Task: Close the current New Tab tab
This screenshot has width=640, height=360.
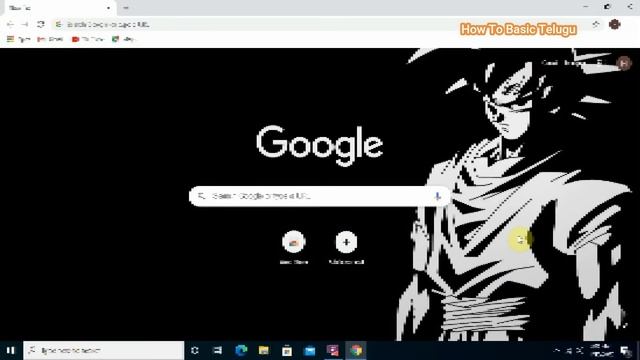Action: [x=108, y=8]
